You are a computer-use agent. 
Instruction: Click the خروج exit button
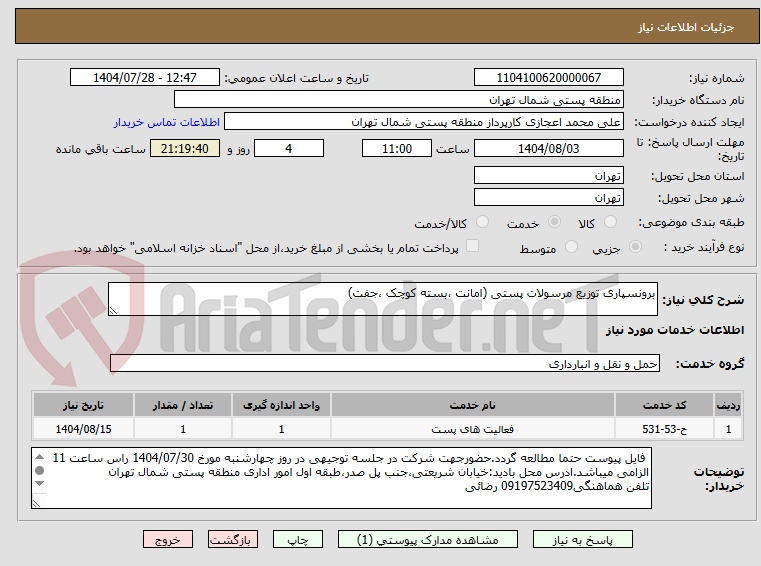167,540
